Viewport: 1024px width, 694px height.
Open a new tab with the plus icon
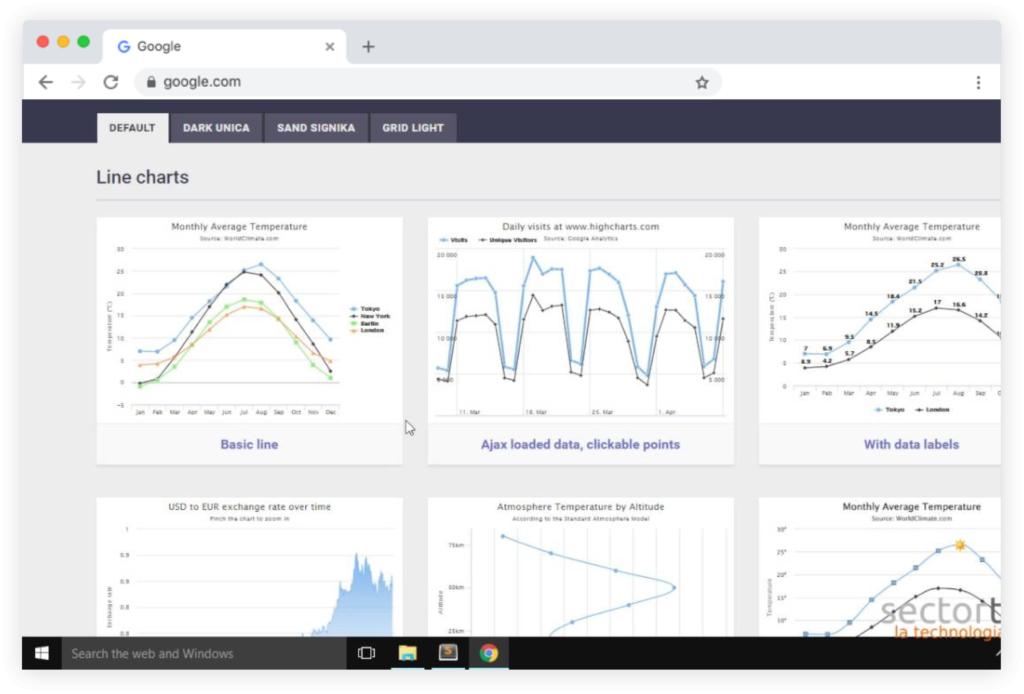coord(368,46)
